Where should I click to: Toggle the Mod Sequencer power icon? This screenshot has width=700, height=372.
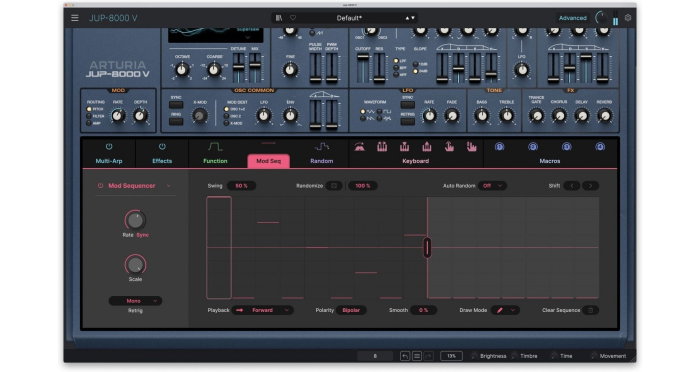coord(100,186)
